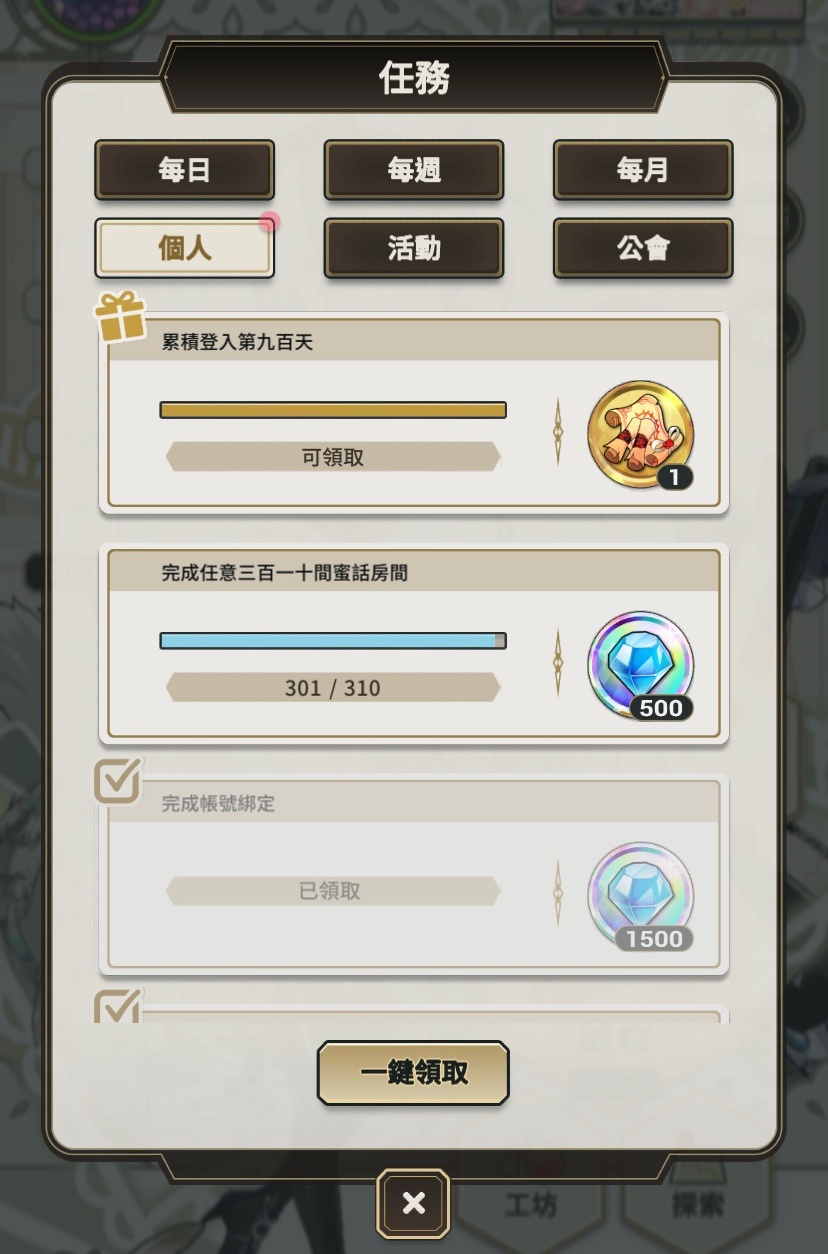This screenshot has height=1254, width=828.
Task: Select the 每月 tab
Action: pyautogui.click(x=643, y=170)
